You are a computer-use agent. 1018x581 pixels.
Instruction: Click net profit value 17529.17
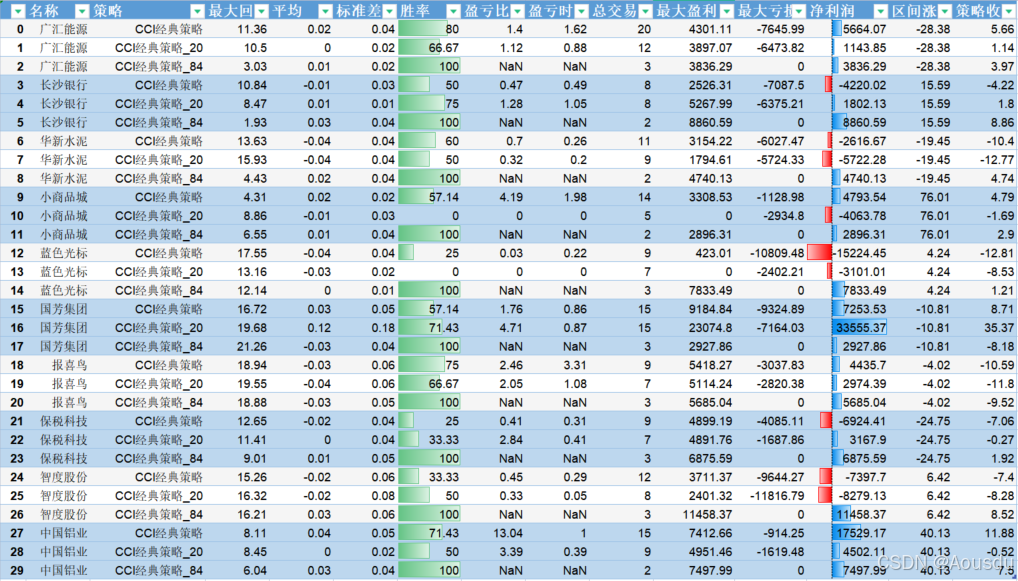861,534
